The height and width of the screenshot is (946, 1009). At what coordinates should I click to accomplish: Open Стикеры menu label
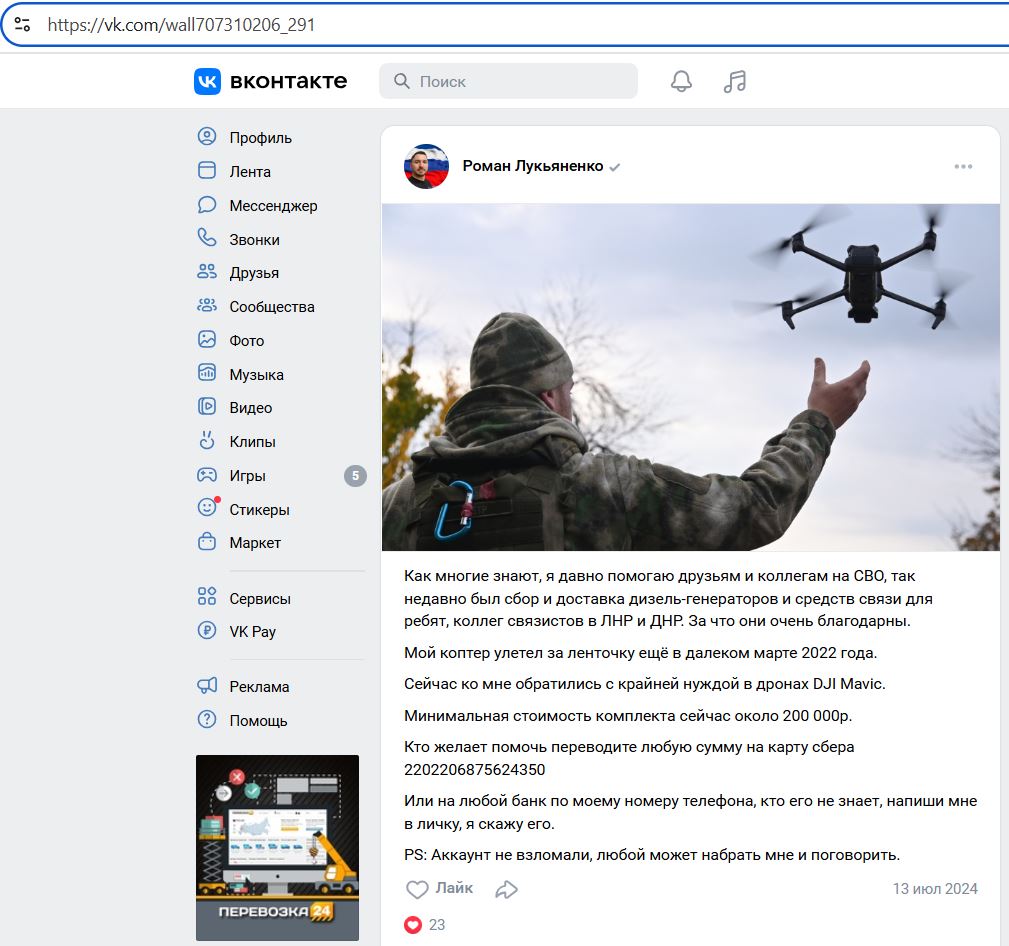(260, 510)
